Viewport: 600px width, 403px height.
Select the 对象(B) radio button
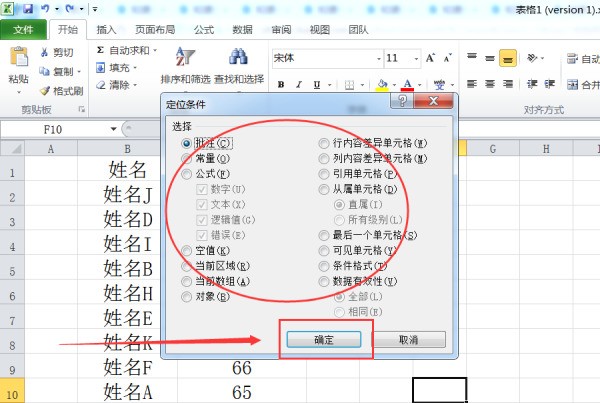pyautogui.click(x=186, y=297)
